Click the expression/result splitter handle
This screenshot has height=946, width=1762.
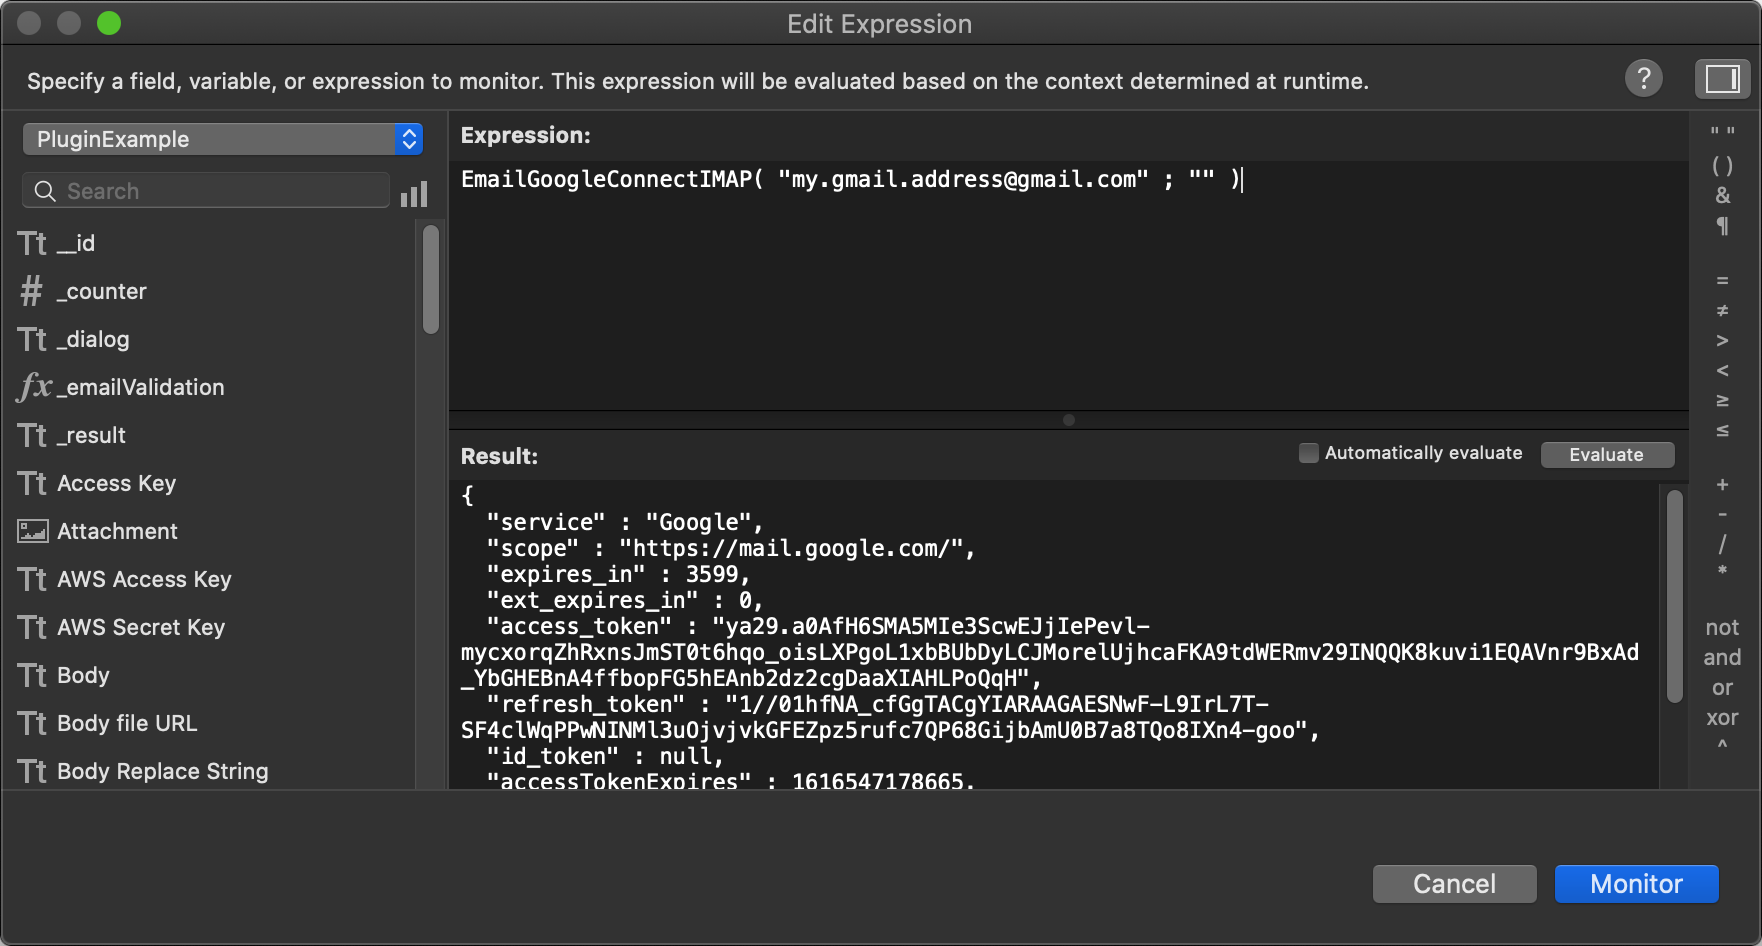click(x=1068, y=420)
